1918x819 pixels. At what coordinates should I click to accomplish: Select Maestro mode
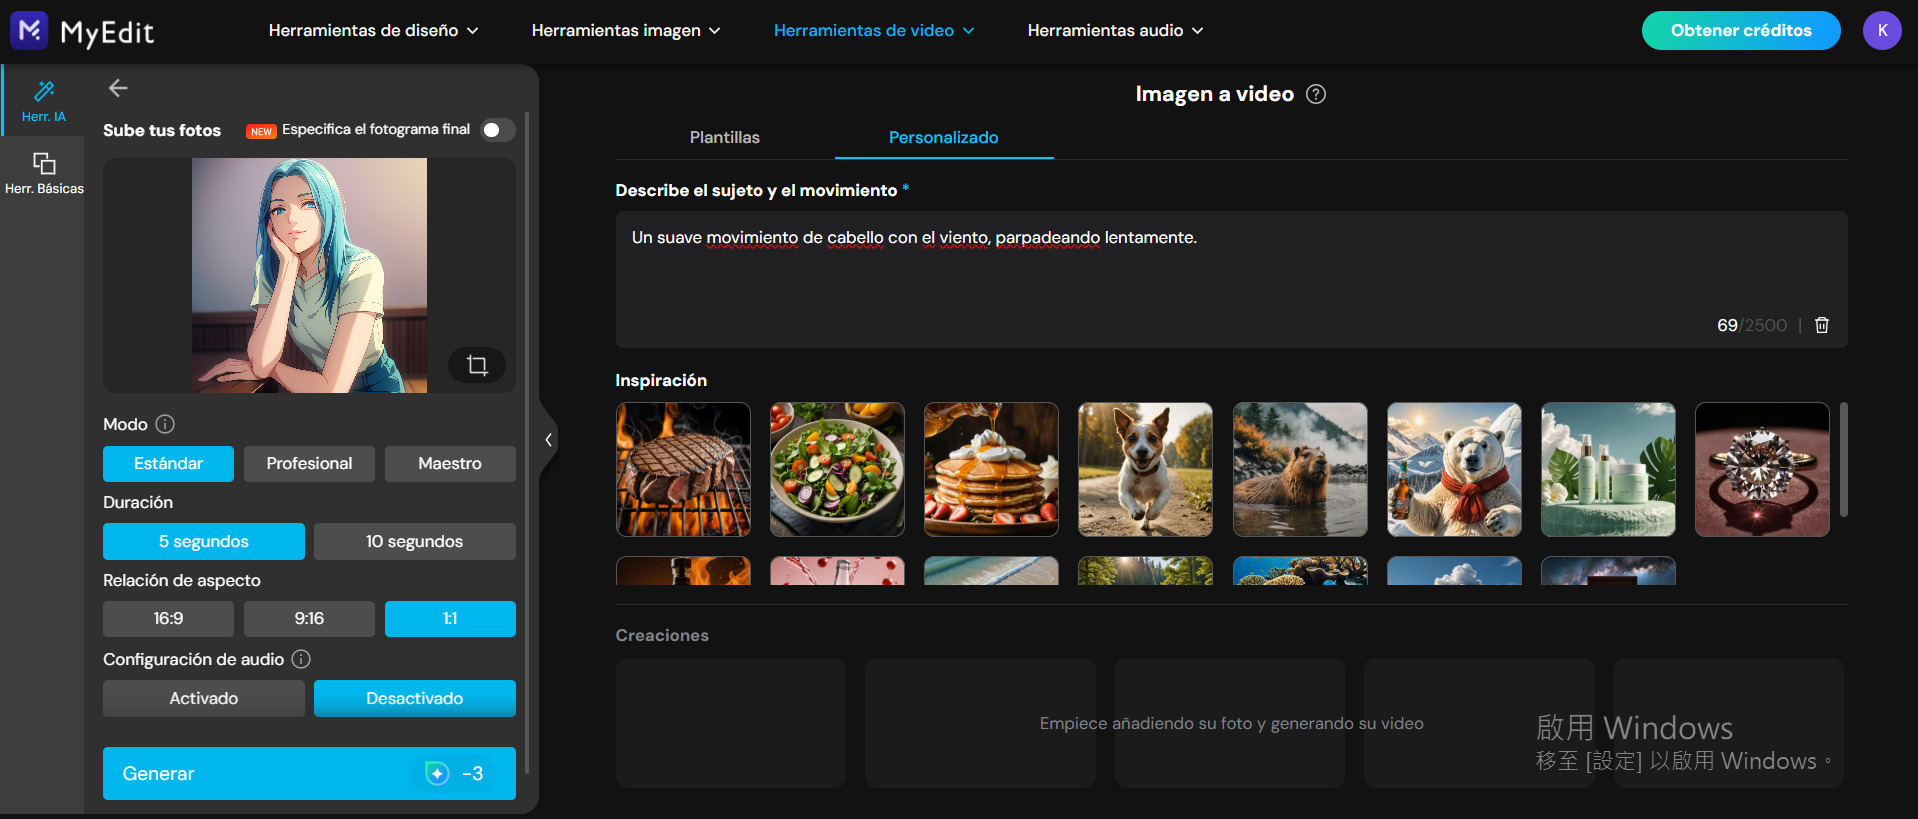coord(450,464)
